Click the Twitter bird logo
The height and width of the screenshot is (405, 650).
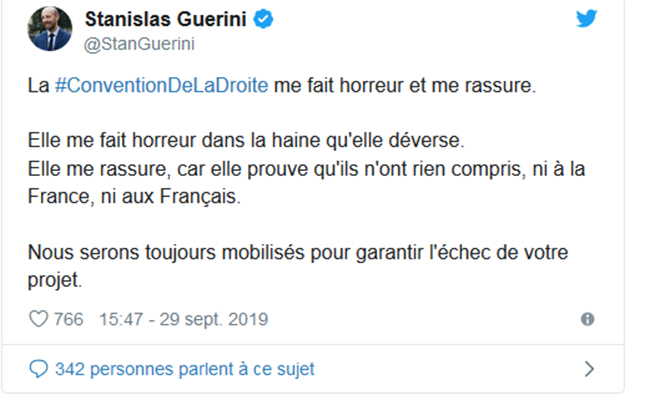pyautogui.click(x=586, y=22)
